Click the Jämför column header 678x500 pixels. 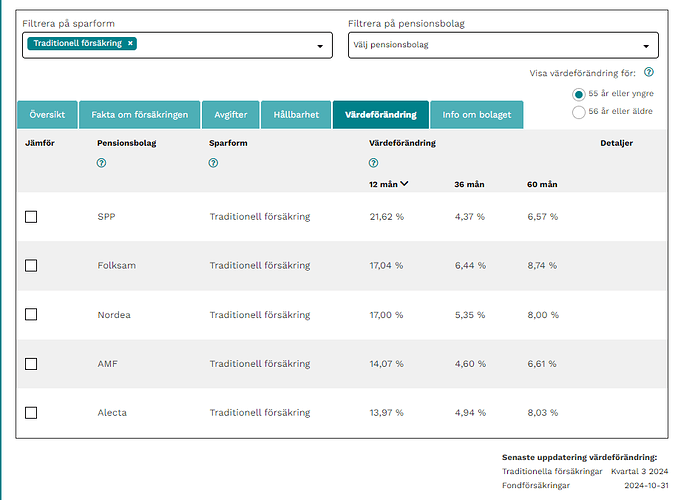40,143
